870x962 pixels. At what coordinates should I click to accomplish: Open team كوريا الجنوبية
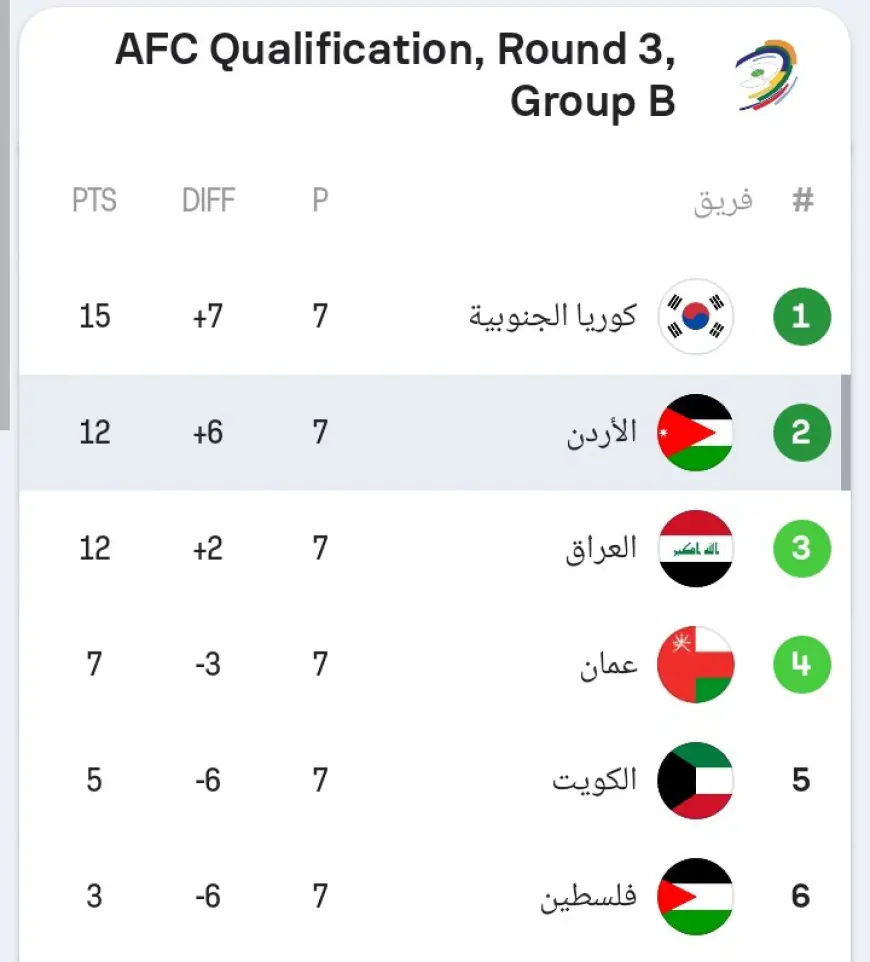[553, 317]
